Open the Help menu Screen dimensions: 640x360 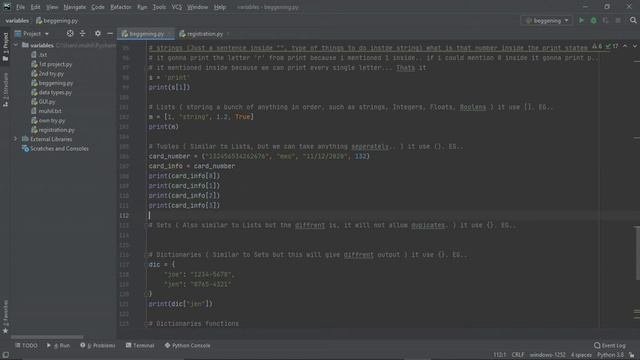(x=220, y=7)
